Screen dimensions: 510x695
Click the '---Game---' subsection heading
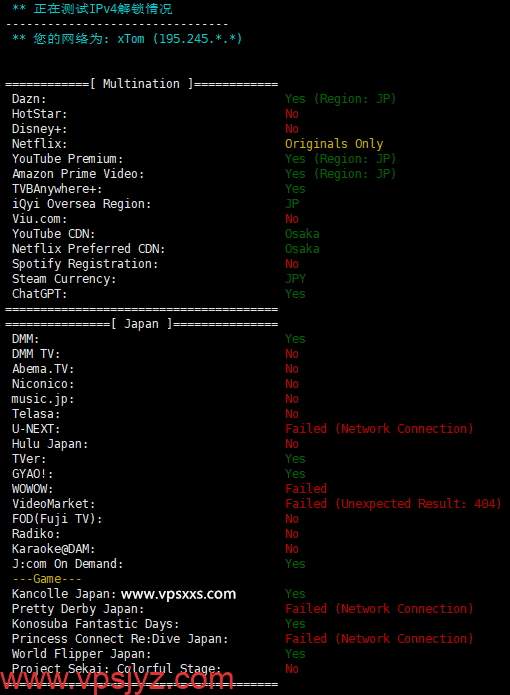point(47,579)
